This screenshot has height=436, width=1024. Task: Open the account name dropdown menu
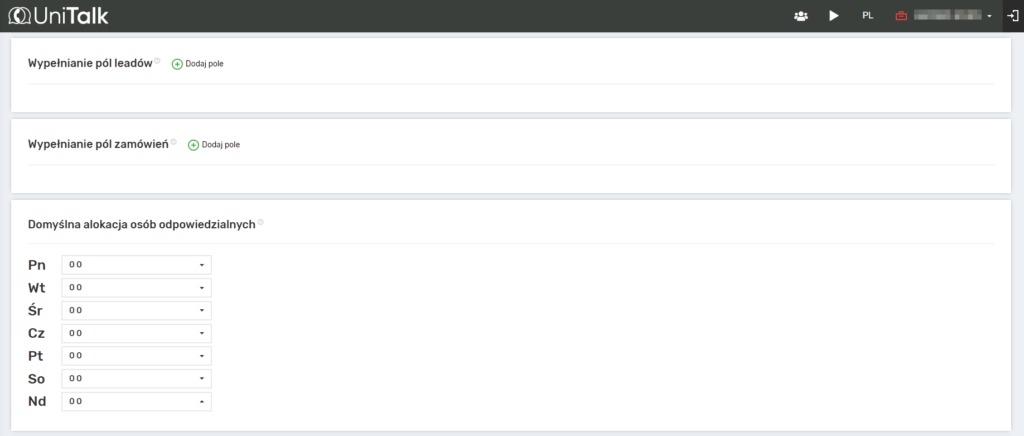988,16
